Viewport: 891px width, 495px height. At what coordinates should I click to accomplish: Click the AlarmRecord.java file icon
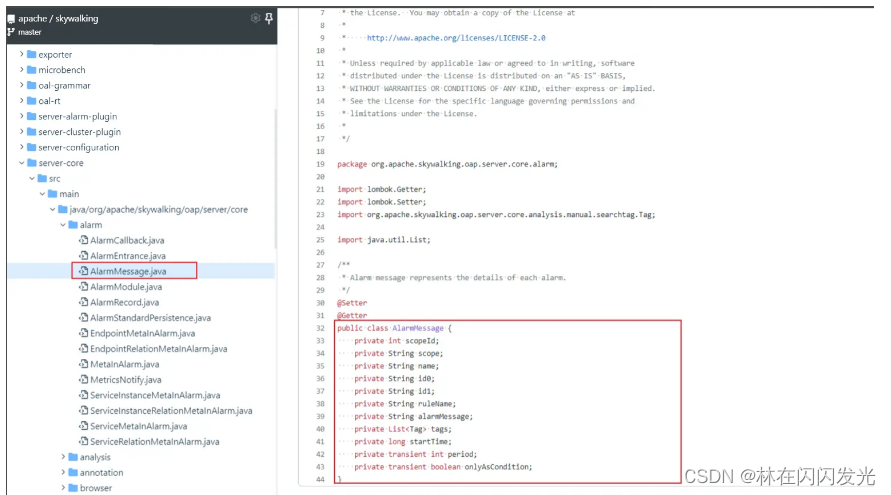(84, 302)
